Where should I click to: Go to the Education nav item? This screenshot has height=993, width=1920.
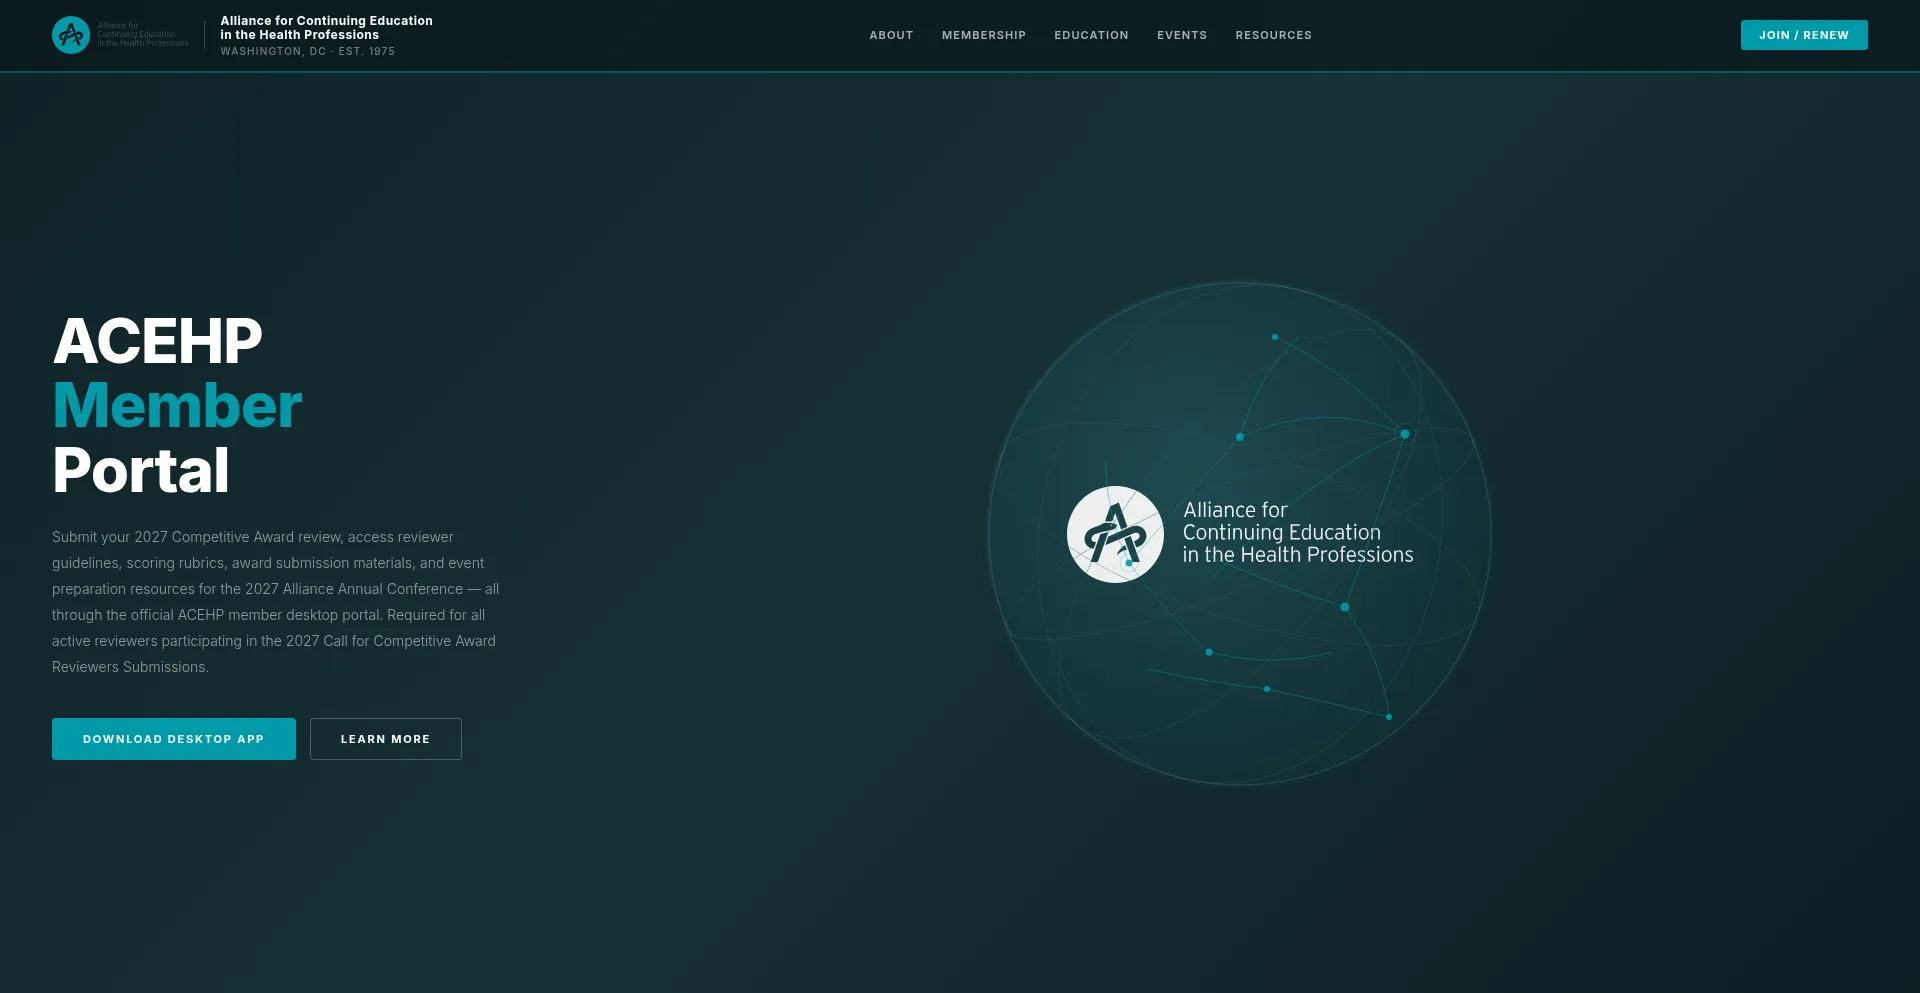click(x=1091, y=35)
